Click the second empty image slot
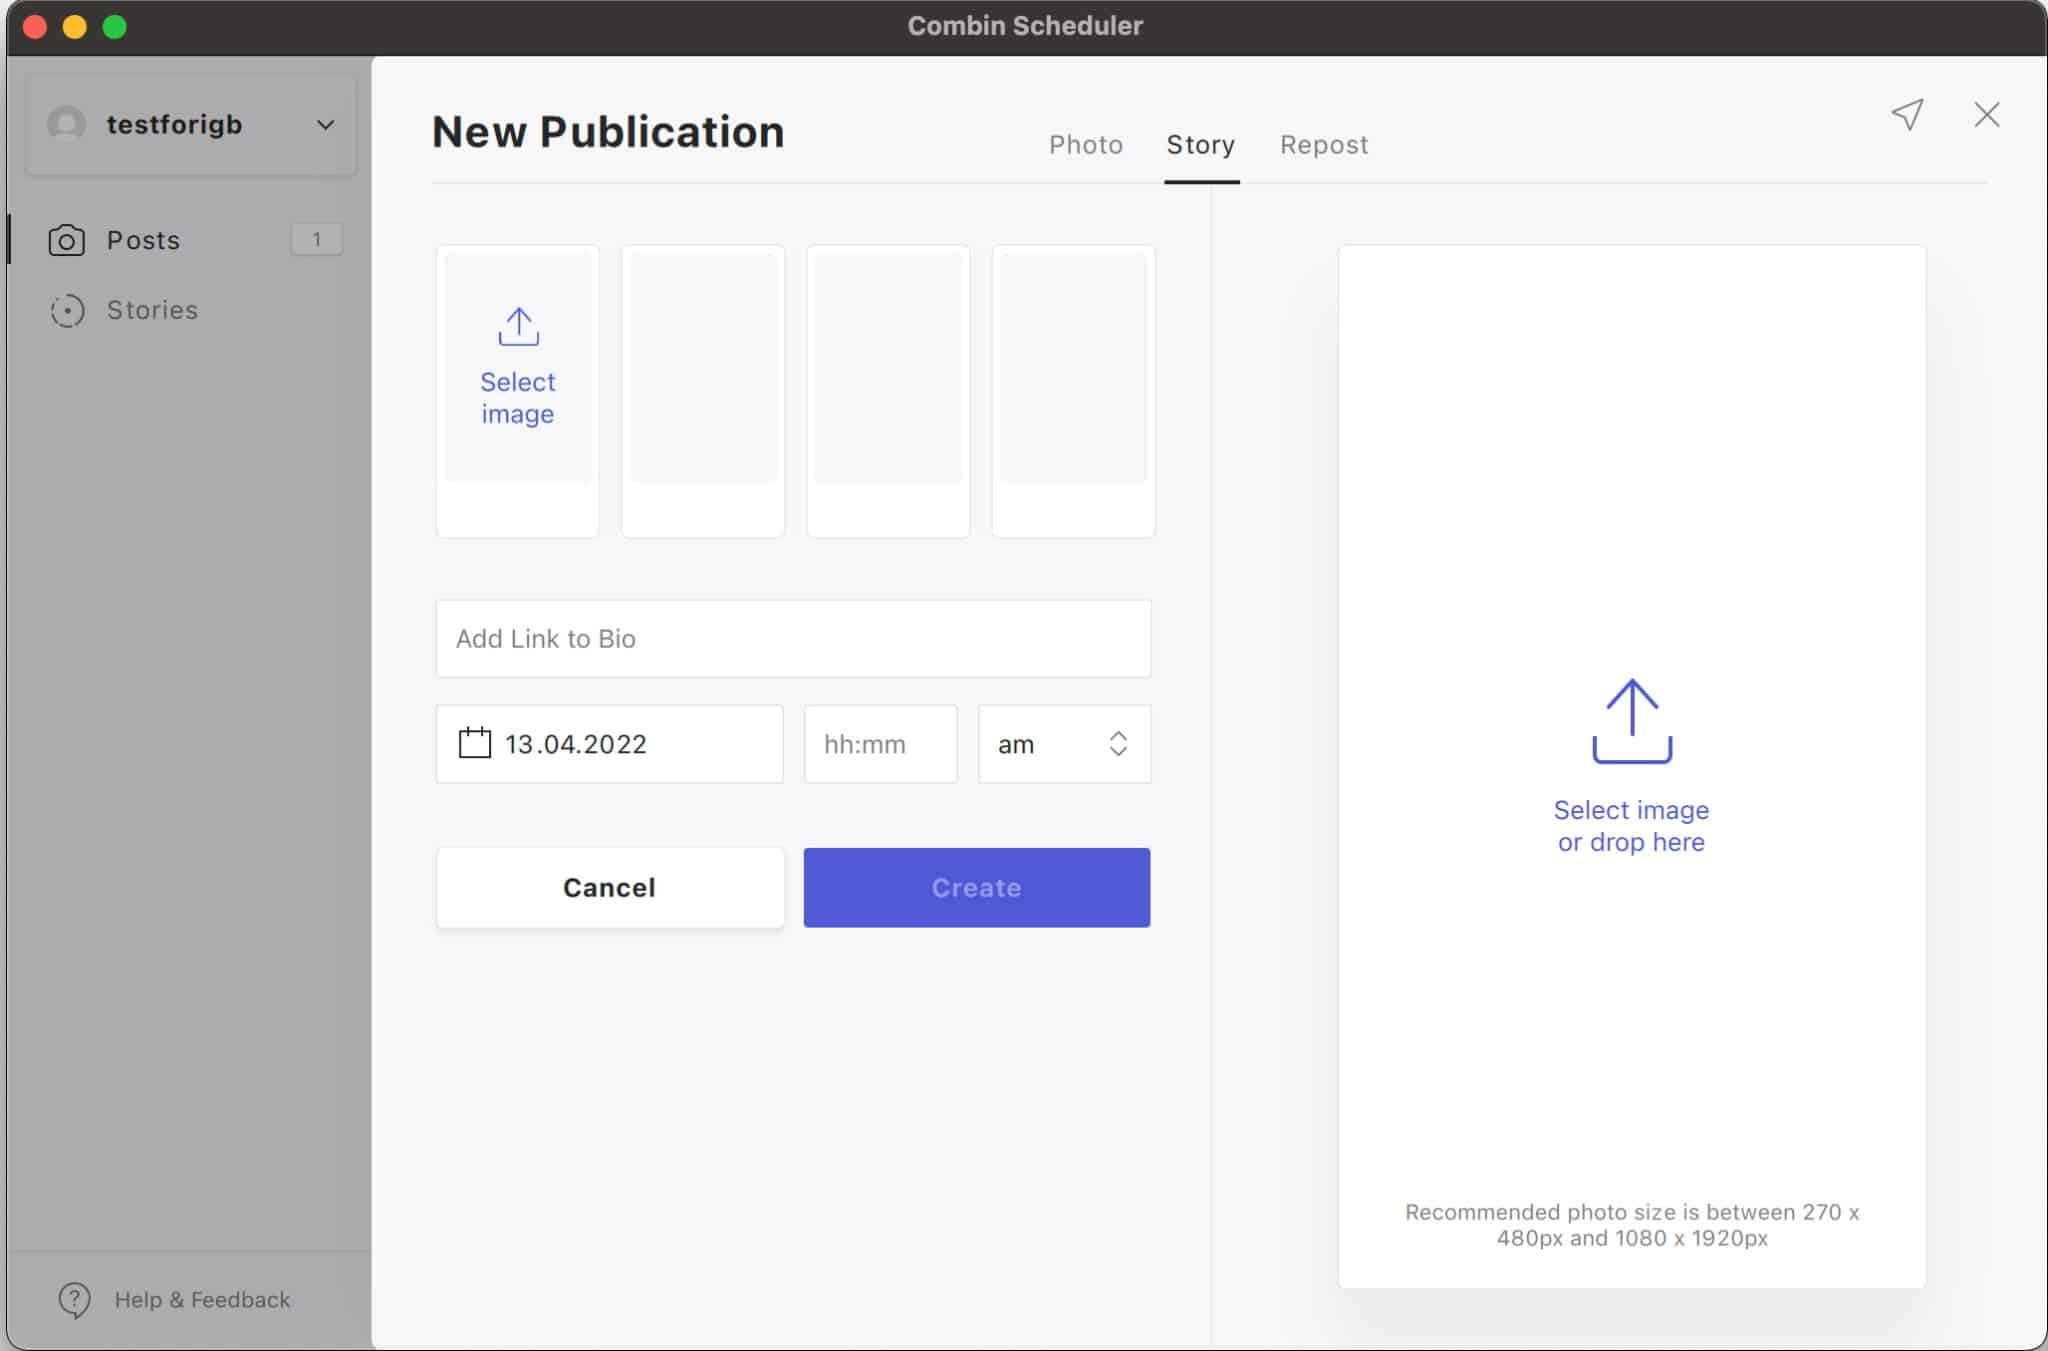 coord(702,391)
